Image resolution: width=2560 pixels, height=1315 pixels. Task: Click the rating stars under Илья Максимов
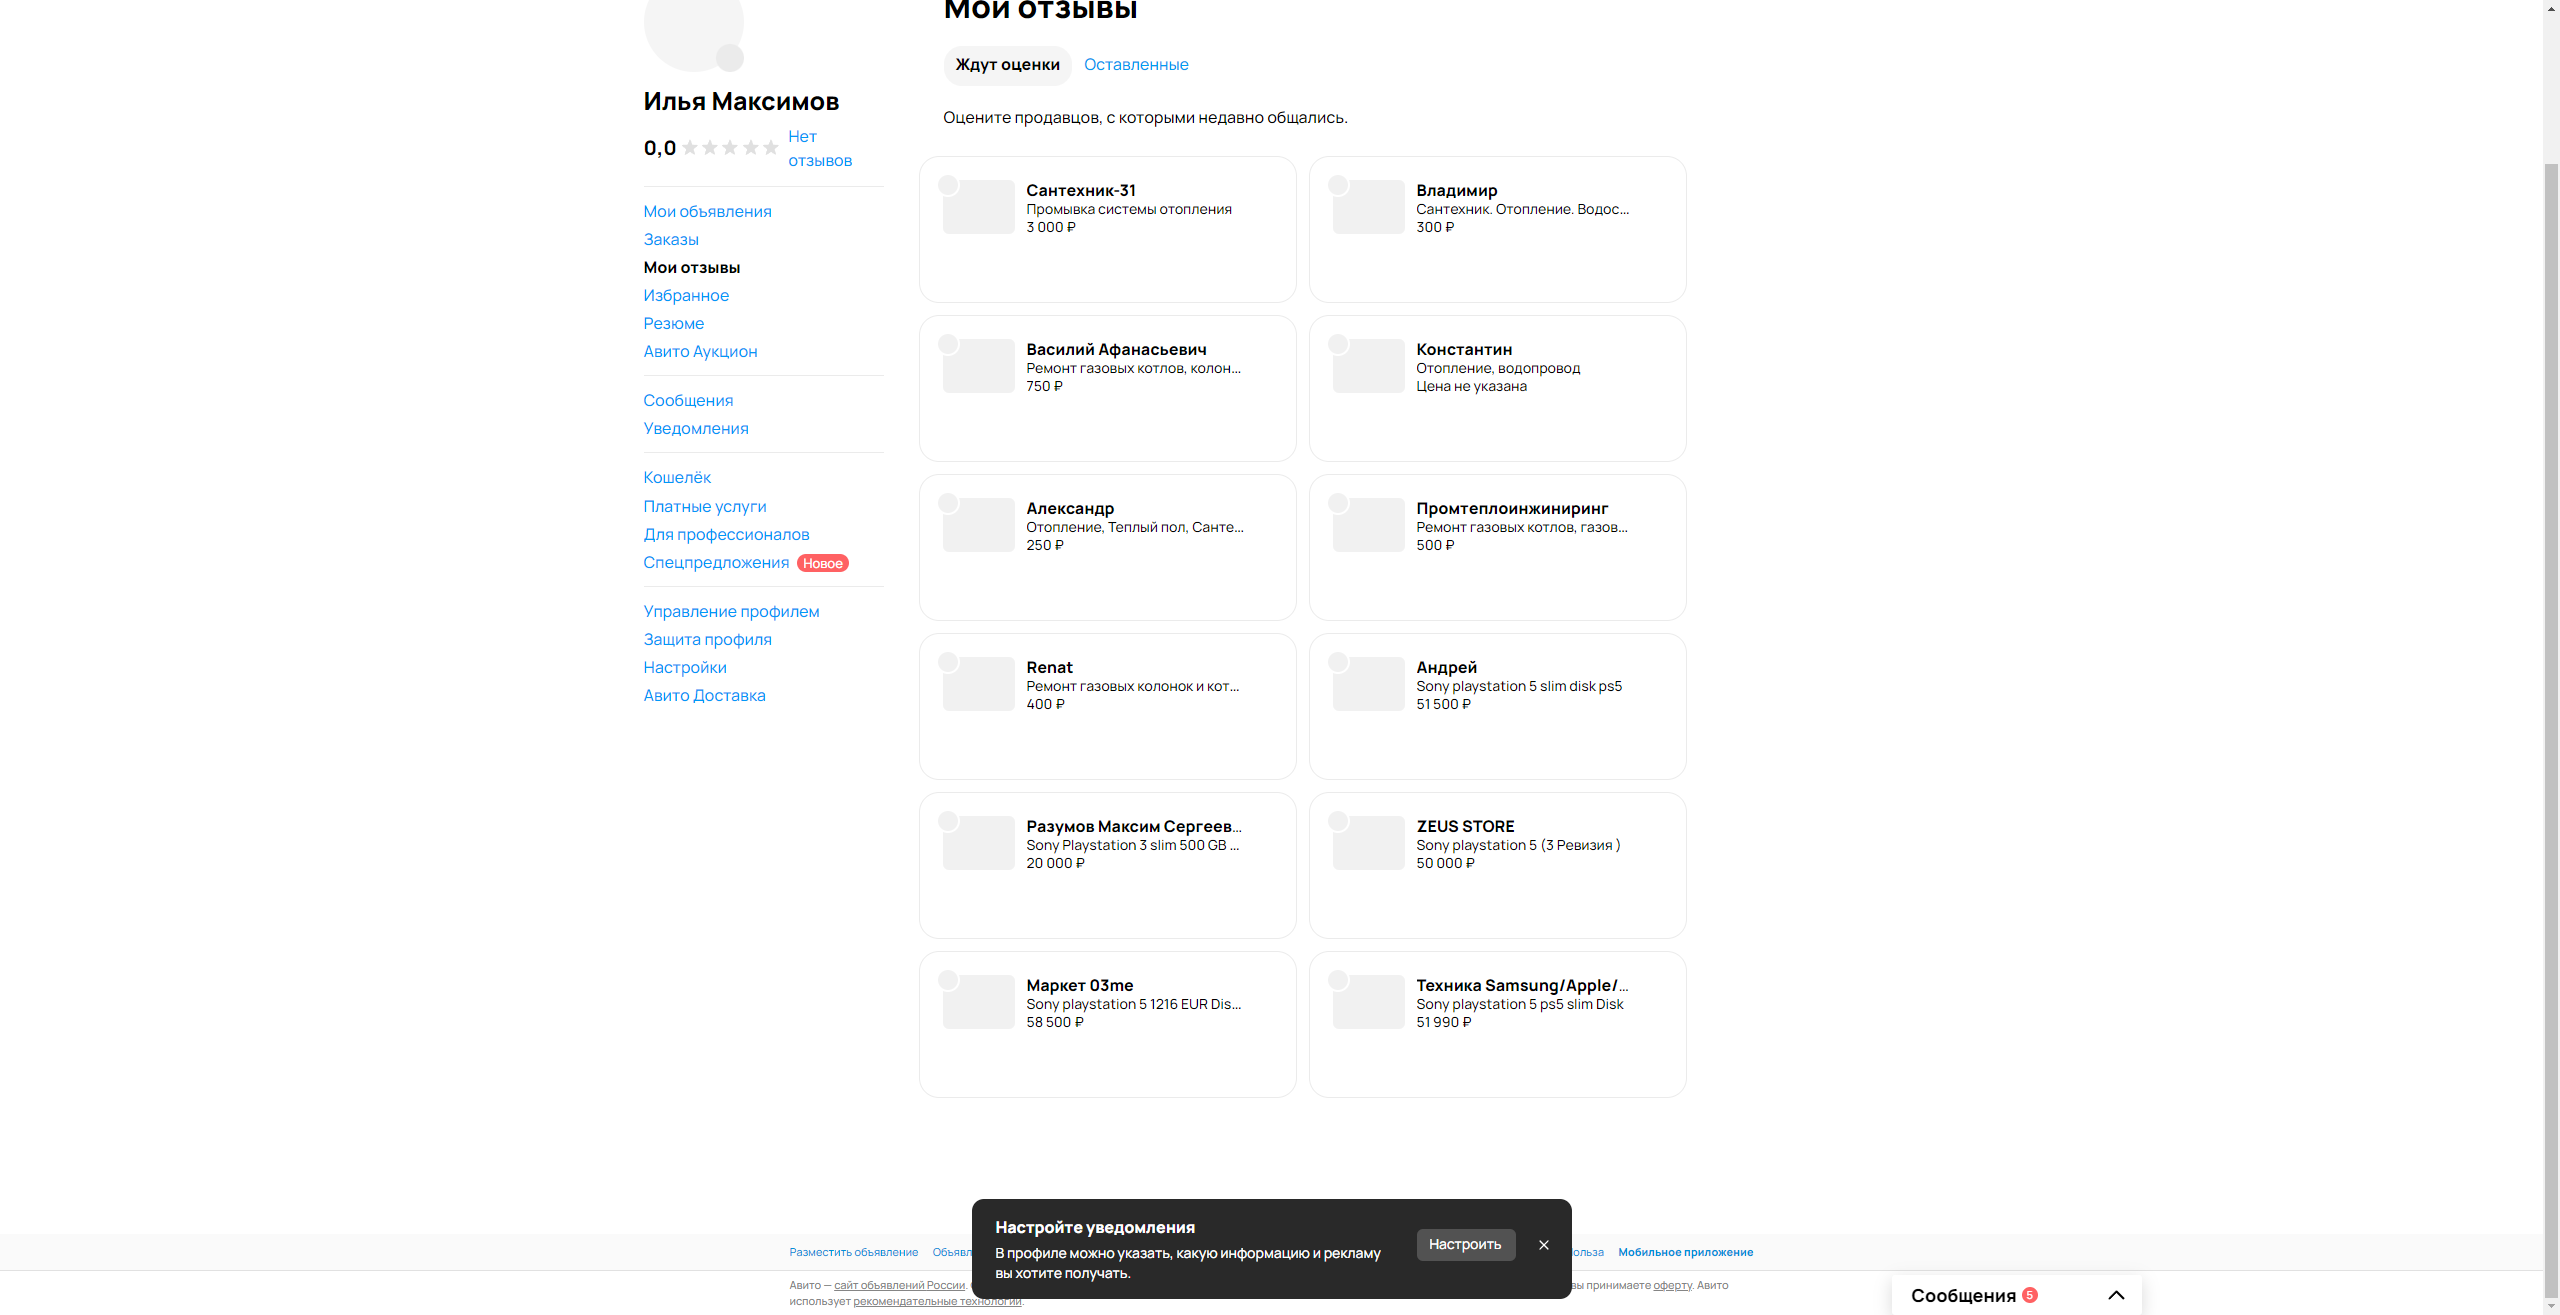730,148
